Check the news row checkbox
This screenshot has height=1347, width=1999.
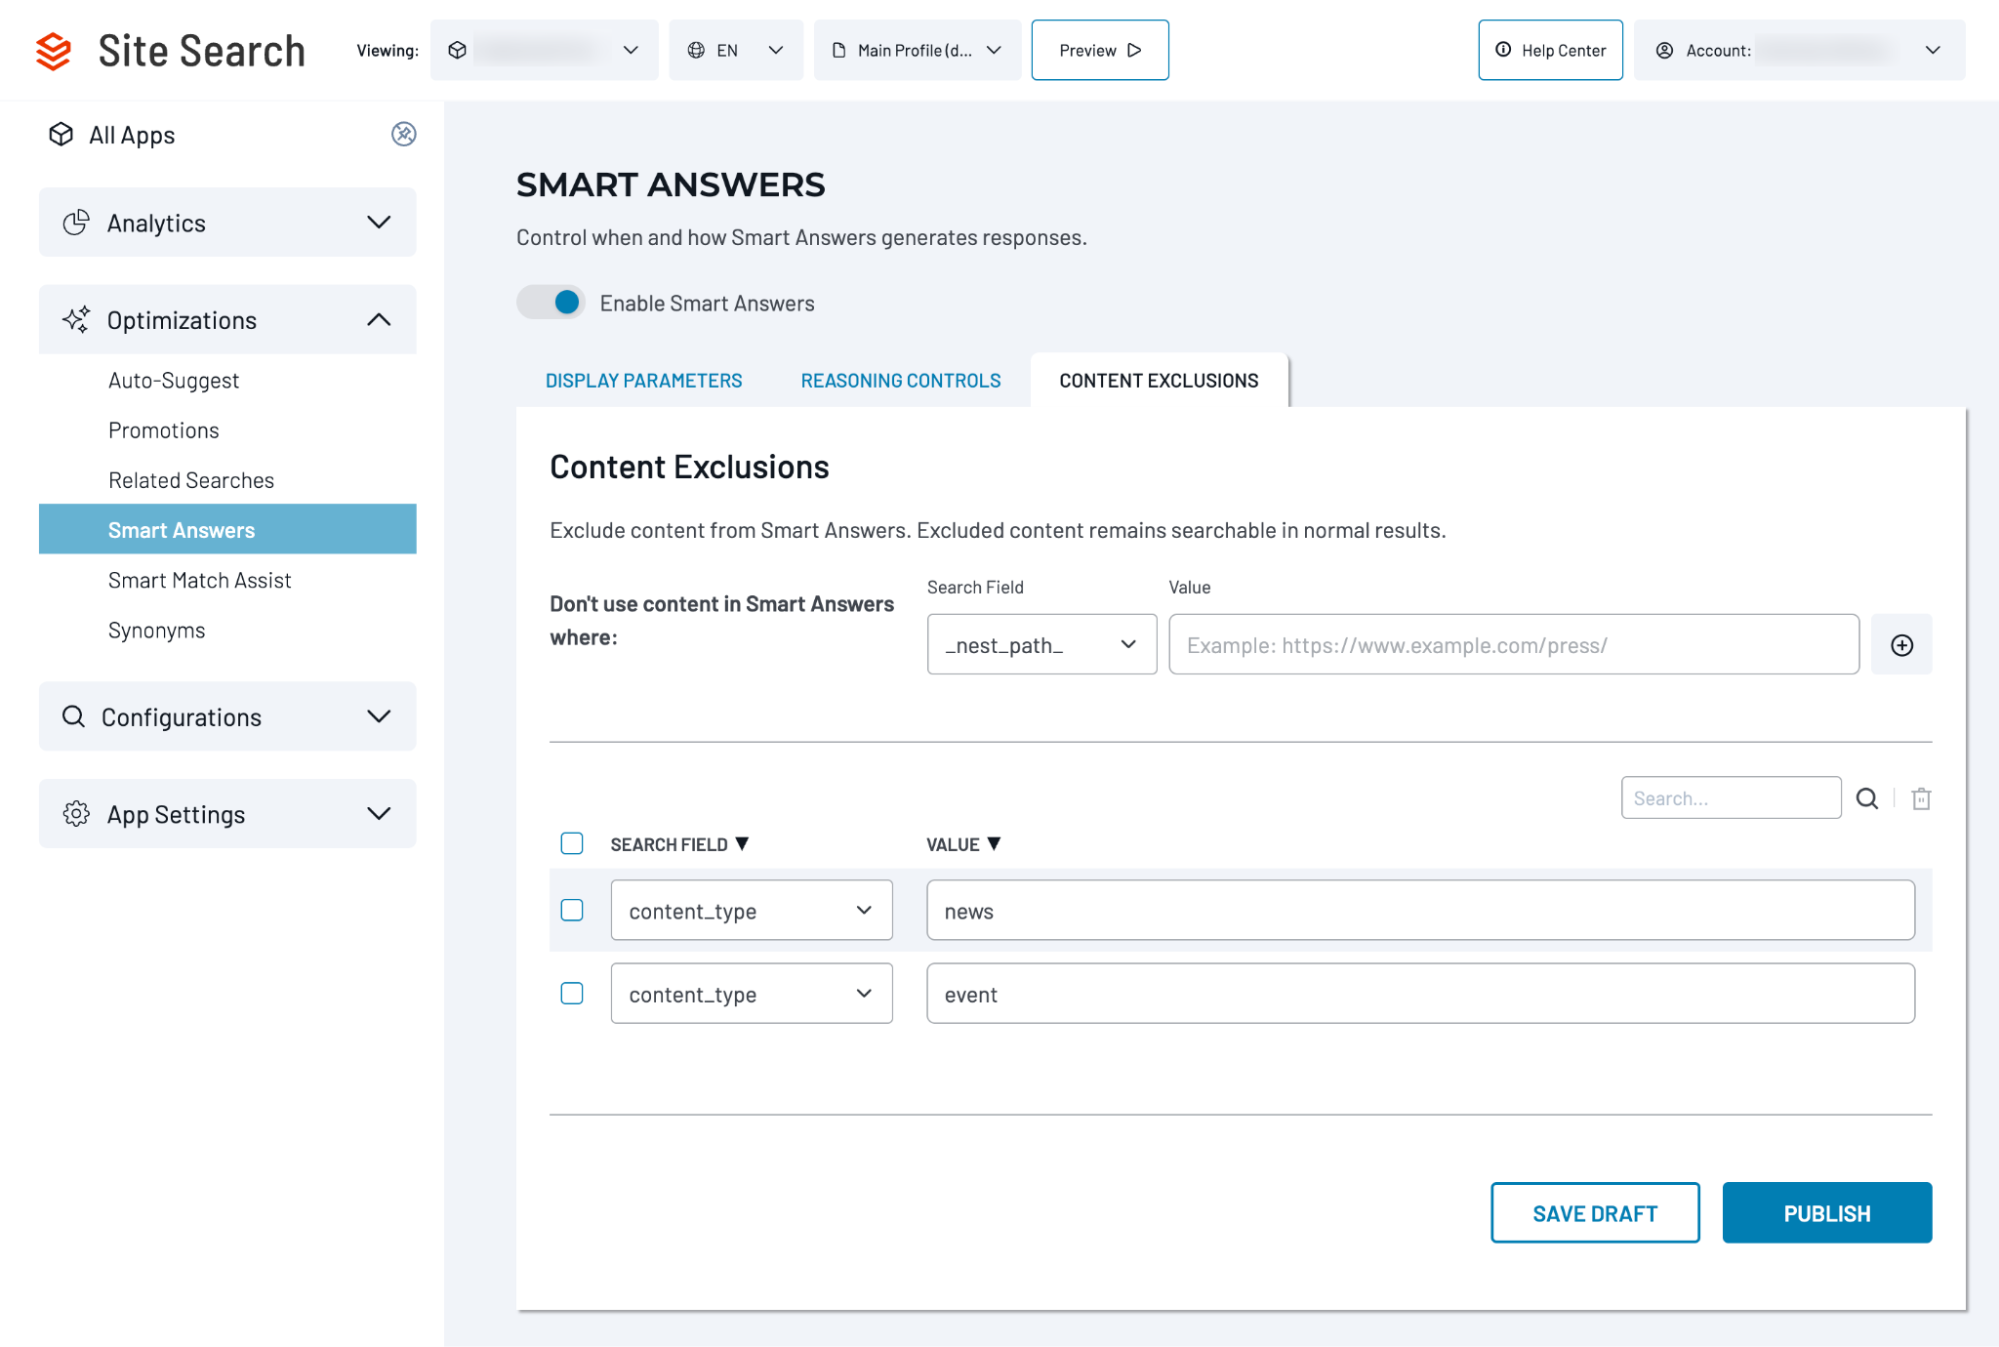[572, 910]
